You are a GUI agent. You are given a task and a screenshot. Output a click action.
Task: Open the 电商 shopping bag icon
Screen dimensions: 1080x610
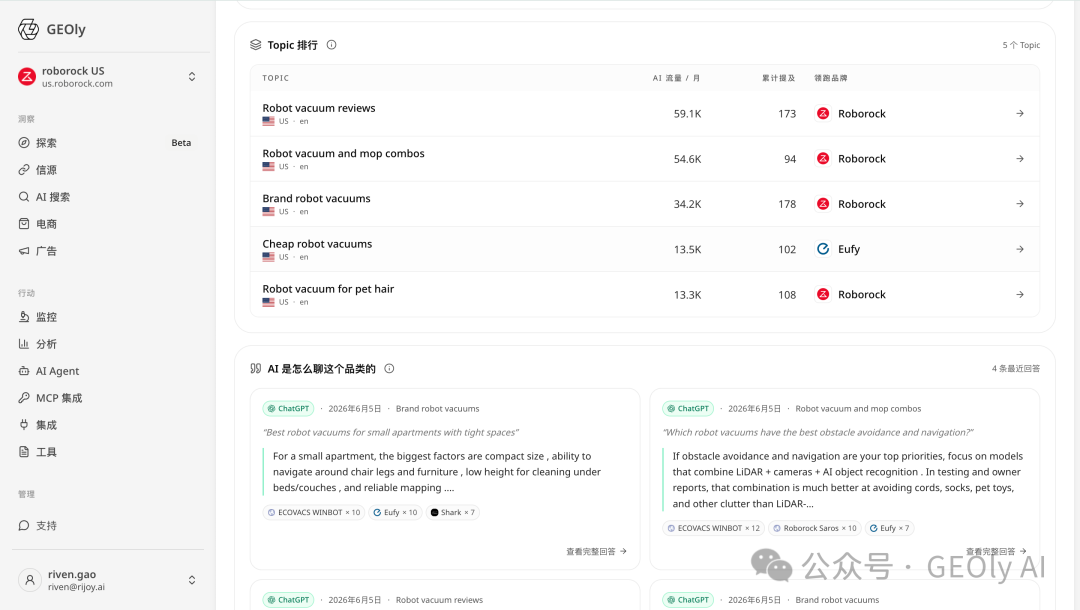pos(24,224)
